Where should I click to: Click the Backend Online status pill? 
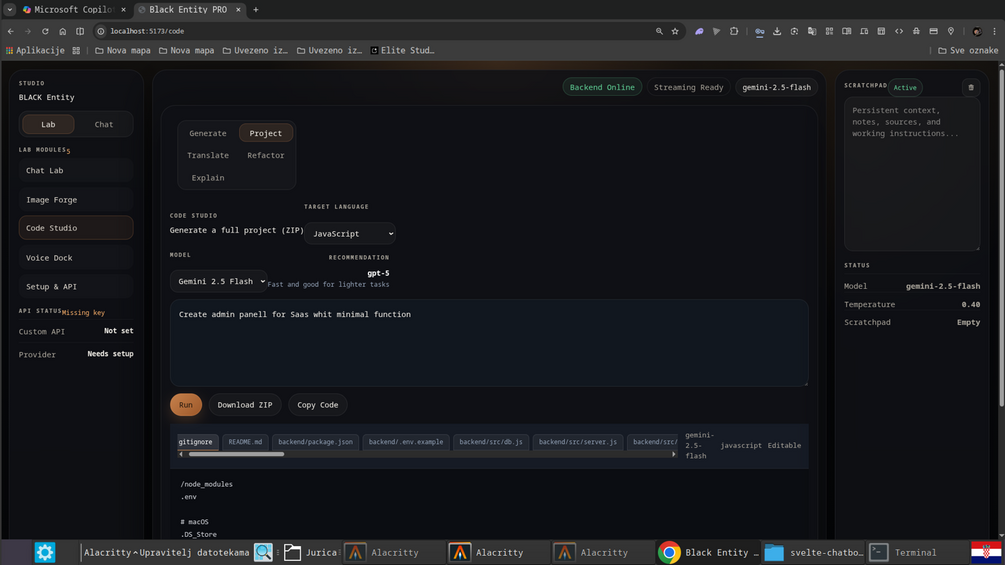(602, 87)
